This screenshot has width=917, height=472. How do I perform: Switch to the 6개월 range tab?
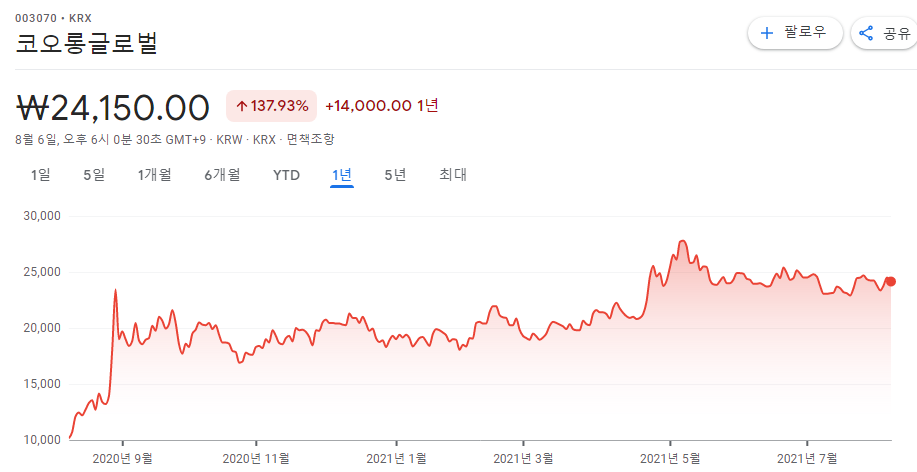pos(222,175)
